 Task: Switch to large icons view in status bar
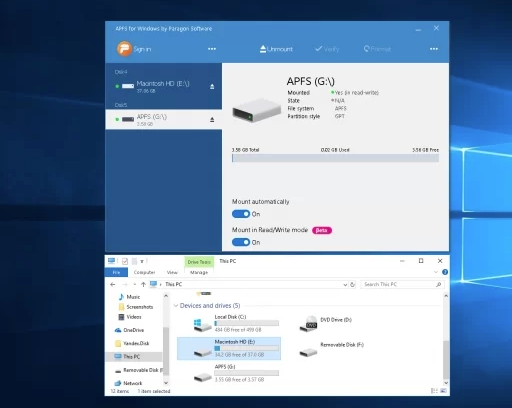point(443,391)
